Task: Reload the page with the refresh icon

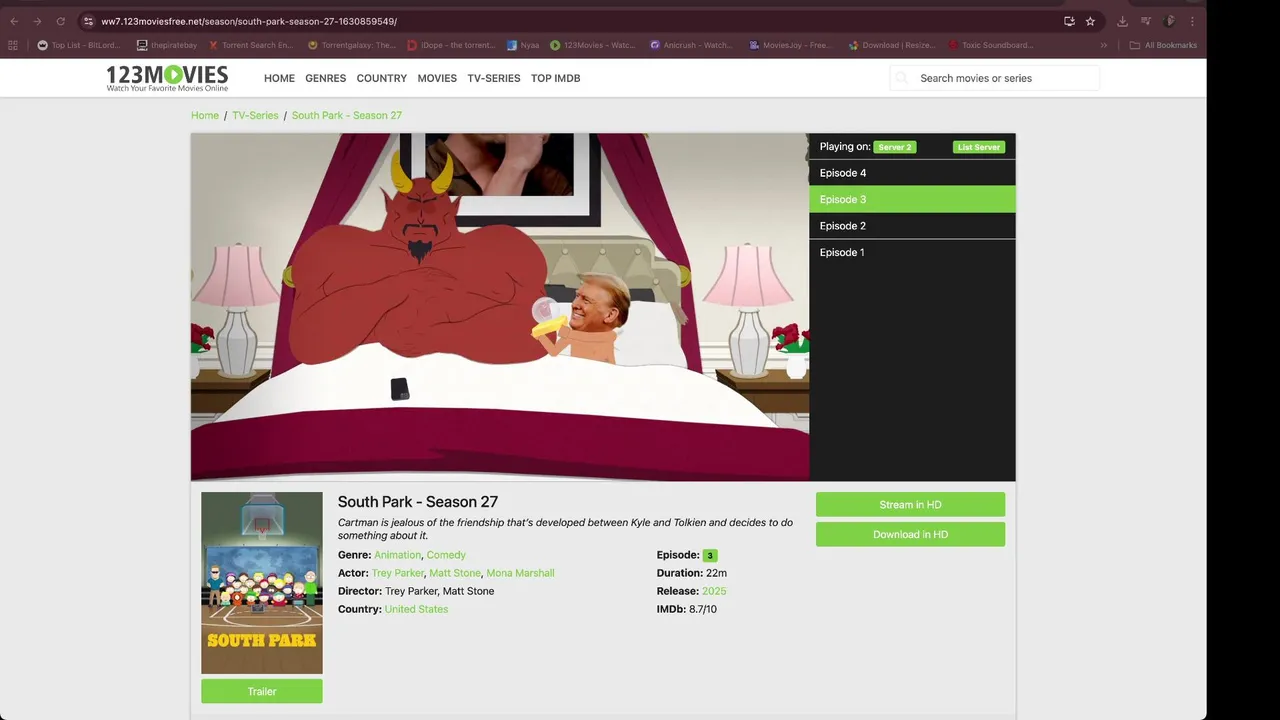Action: tap(60, 21)
